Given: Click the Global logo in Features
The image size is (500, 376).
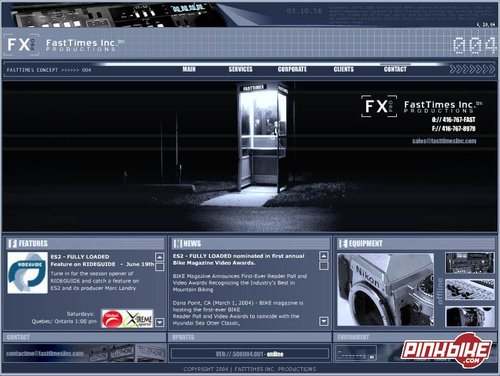Looking at the screenshot, I should (112, 319).
